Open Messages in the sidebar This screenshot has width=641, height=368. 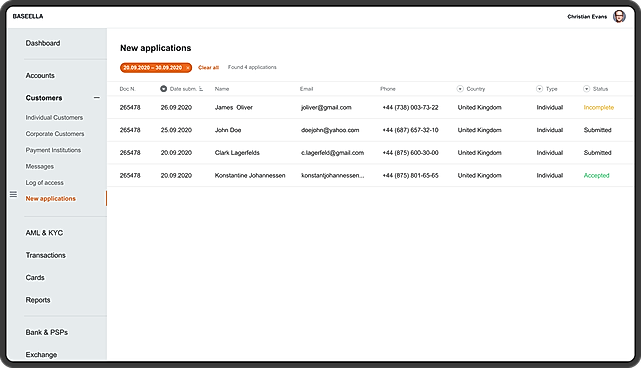coord(40,166)
